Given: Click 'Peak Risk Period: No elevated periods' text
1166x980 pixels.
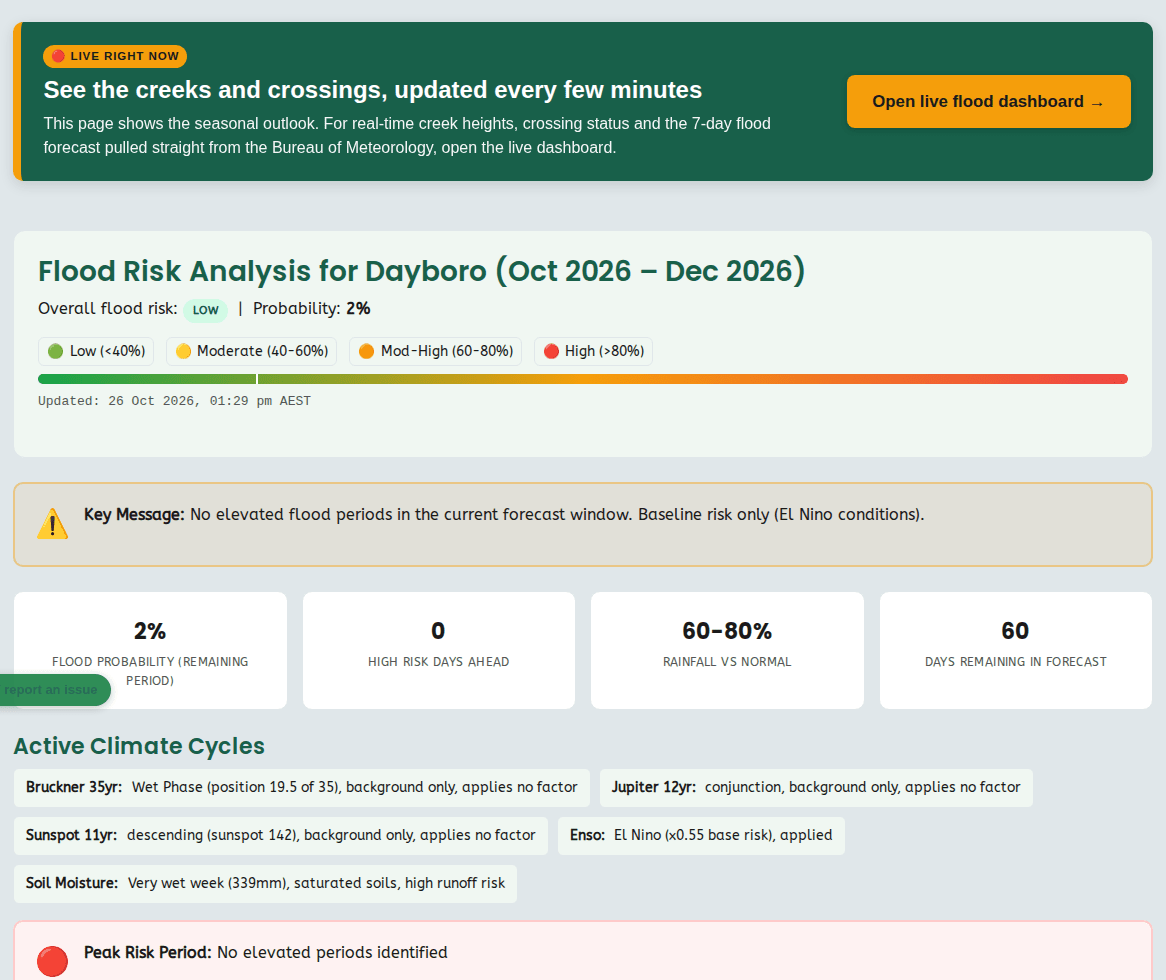Looking at the screenshot, I should click(x=265, y=952).
